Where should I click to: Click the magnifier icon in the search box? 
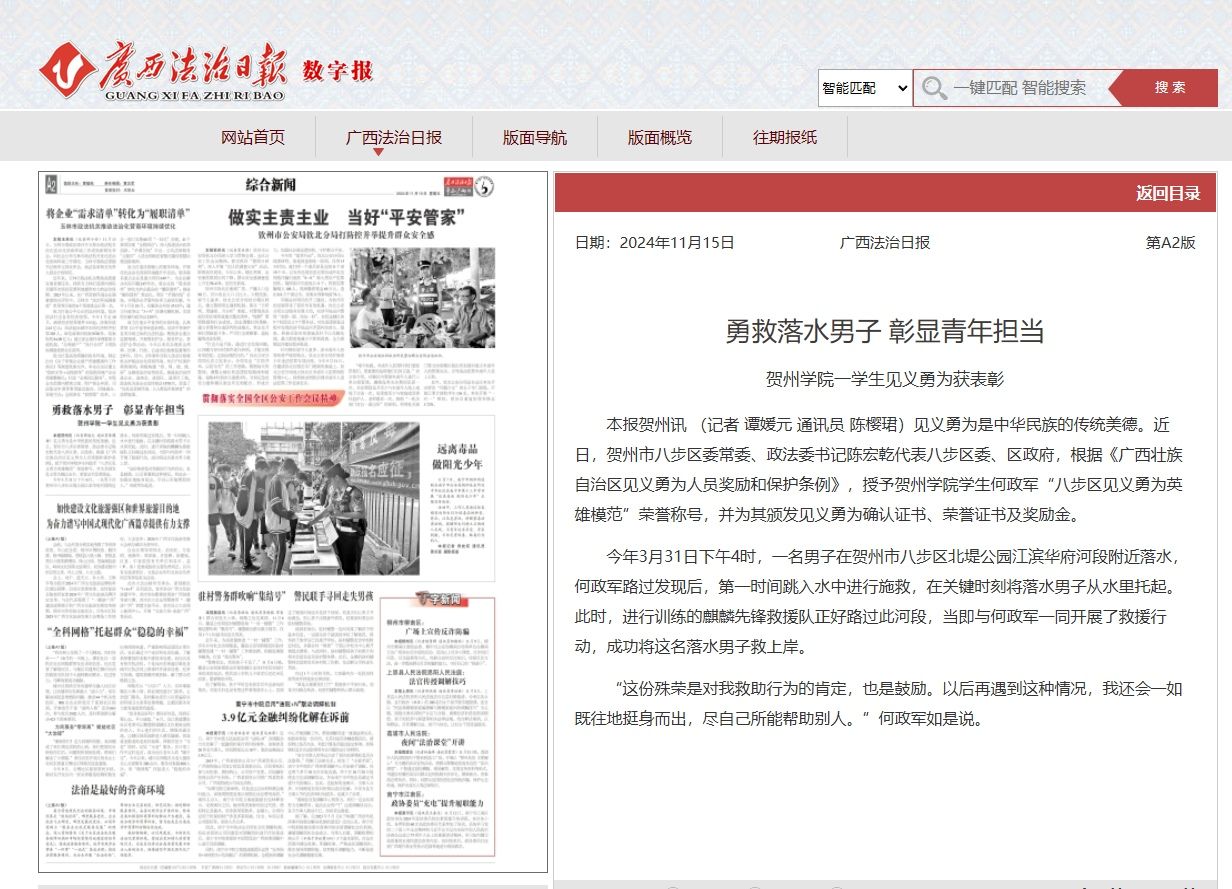(934, 88)
